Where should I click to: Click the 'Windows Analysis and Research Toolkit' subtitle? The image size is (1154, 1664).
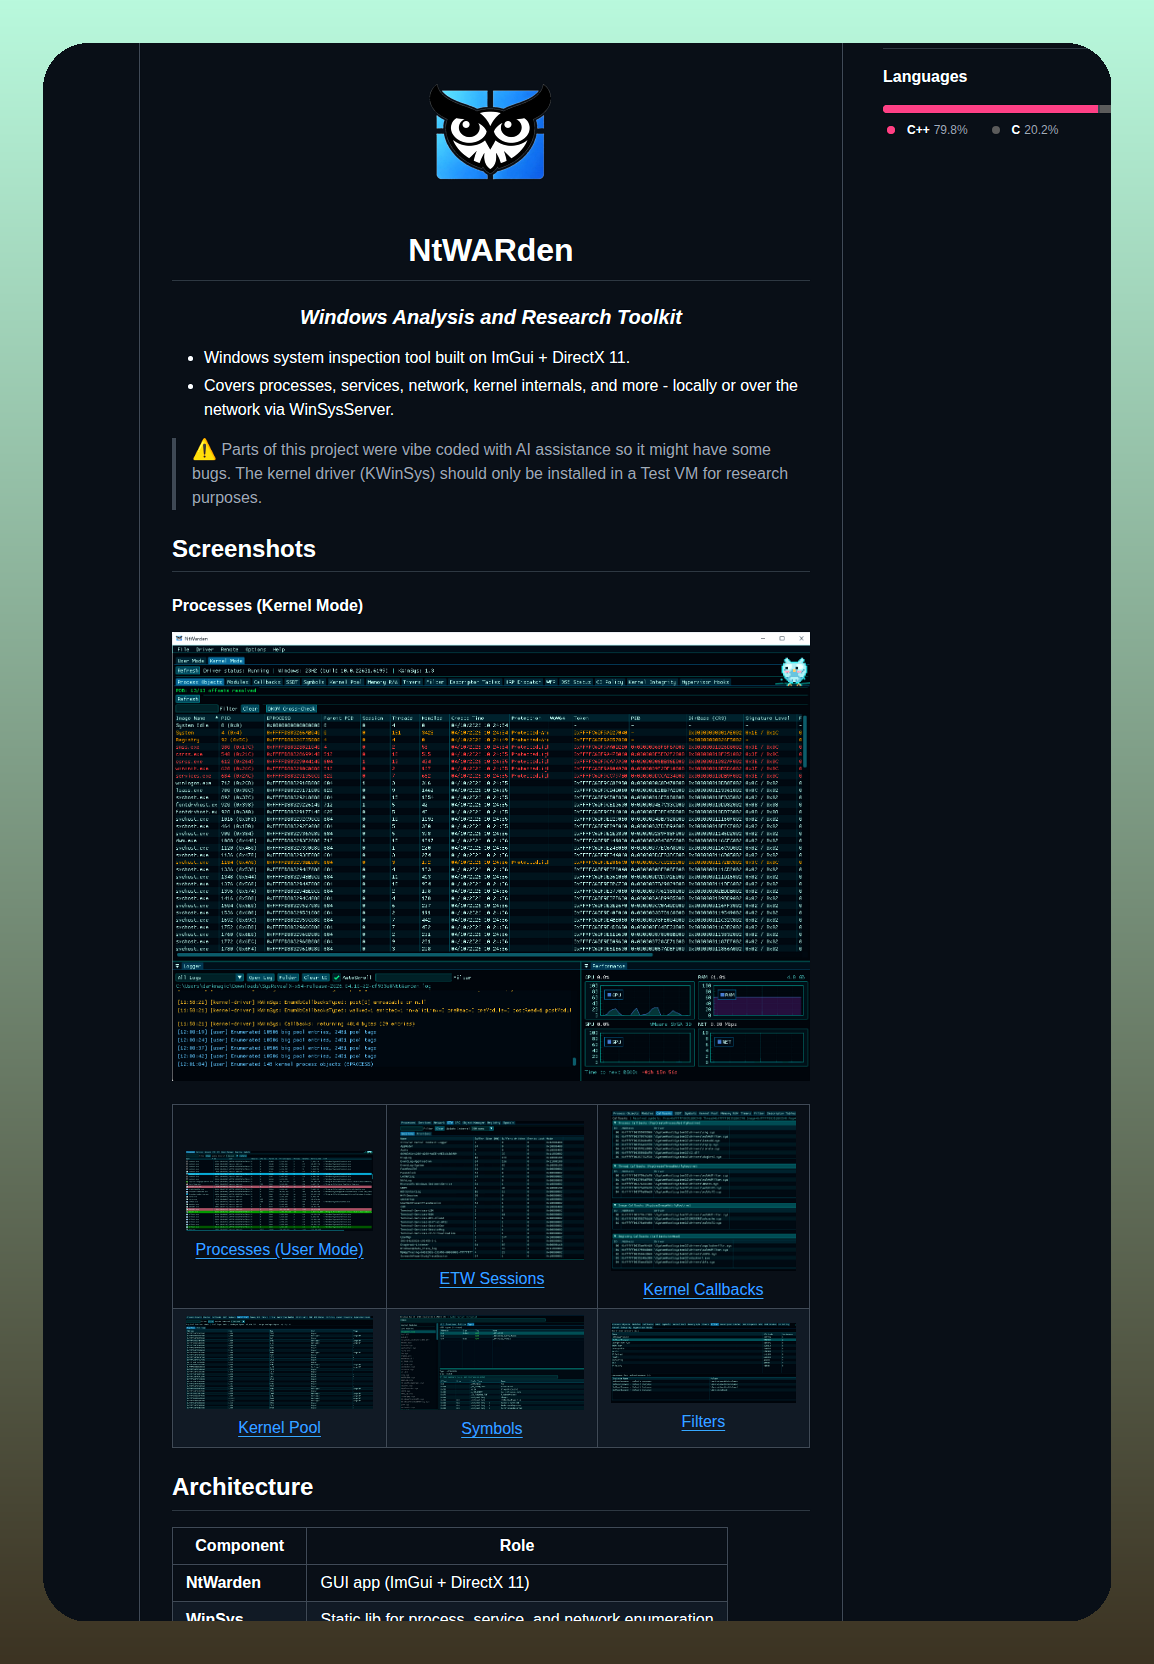[x=490, y=317]
